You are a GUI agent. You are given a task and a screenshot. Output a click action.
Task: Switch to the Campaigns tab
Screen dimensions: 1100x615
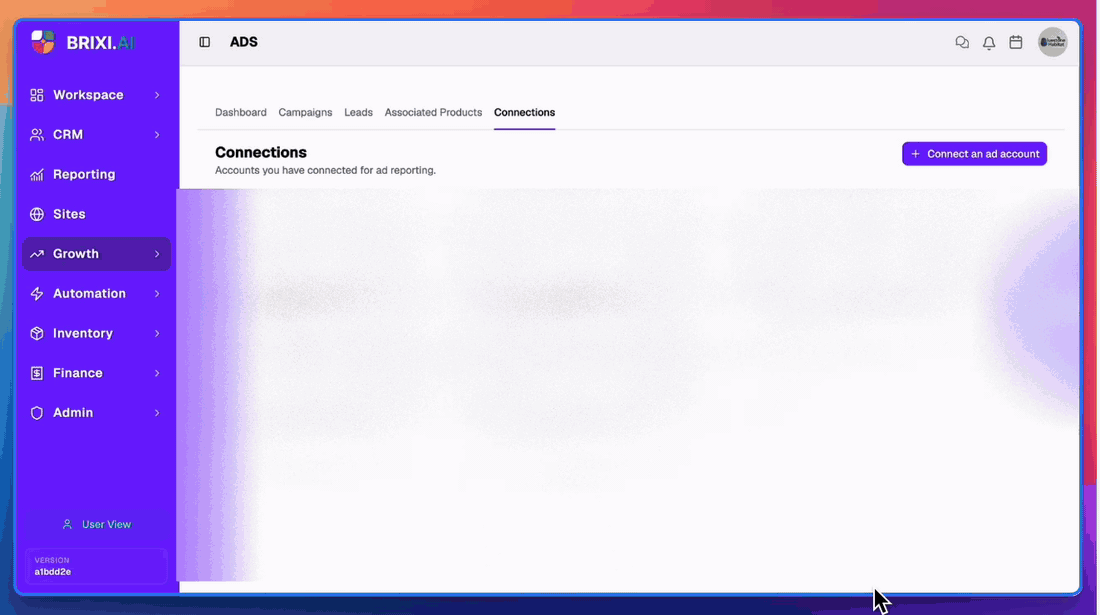point(305,112)
